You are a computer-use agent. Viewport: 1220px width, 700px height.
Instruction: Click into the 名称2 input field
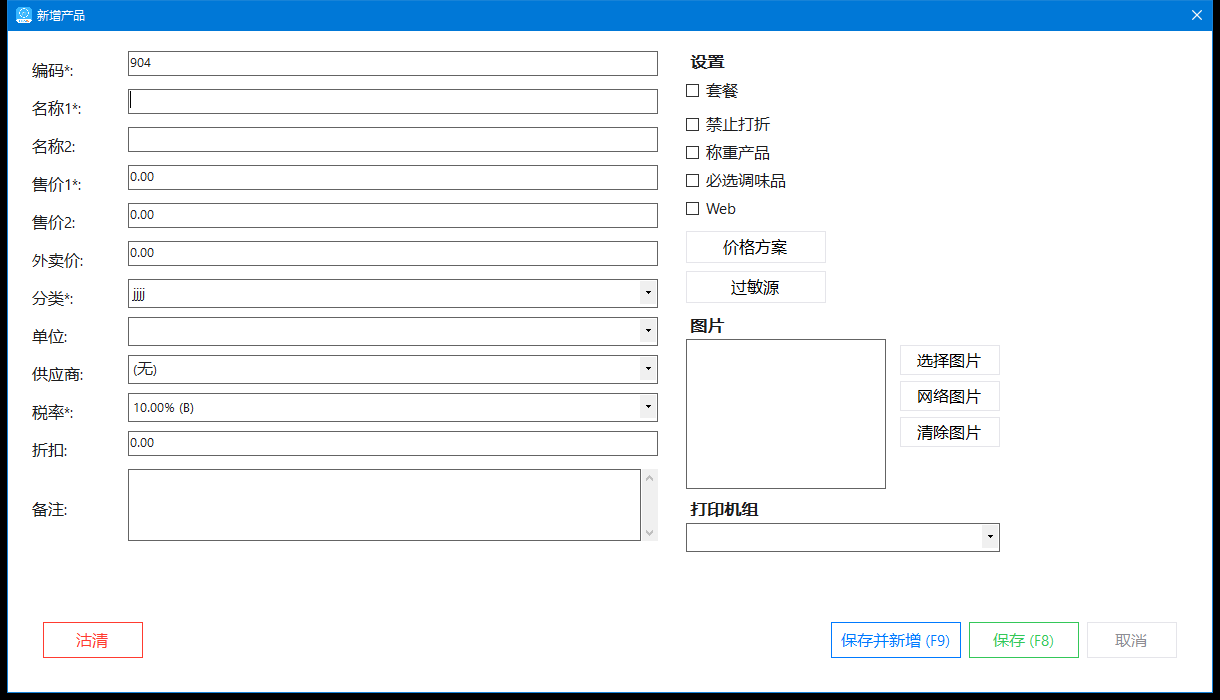[393, 140]
